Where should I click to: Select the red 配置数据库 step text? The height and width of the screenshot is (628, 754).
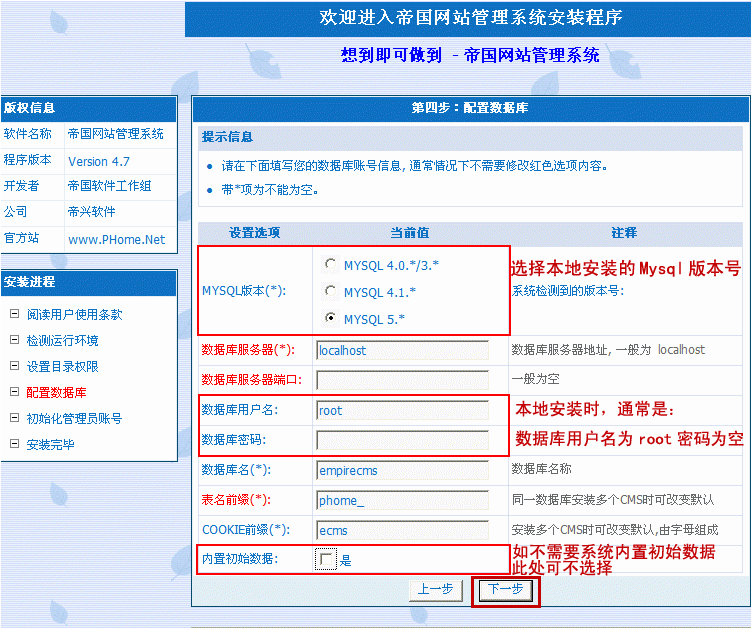(56, 392)
